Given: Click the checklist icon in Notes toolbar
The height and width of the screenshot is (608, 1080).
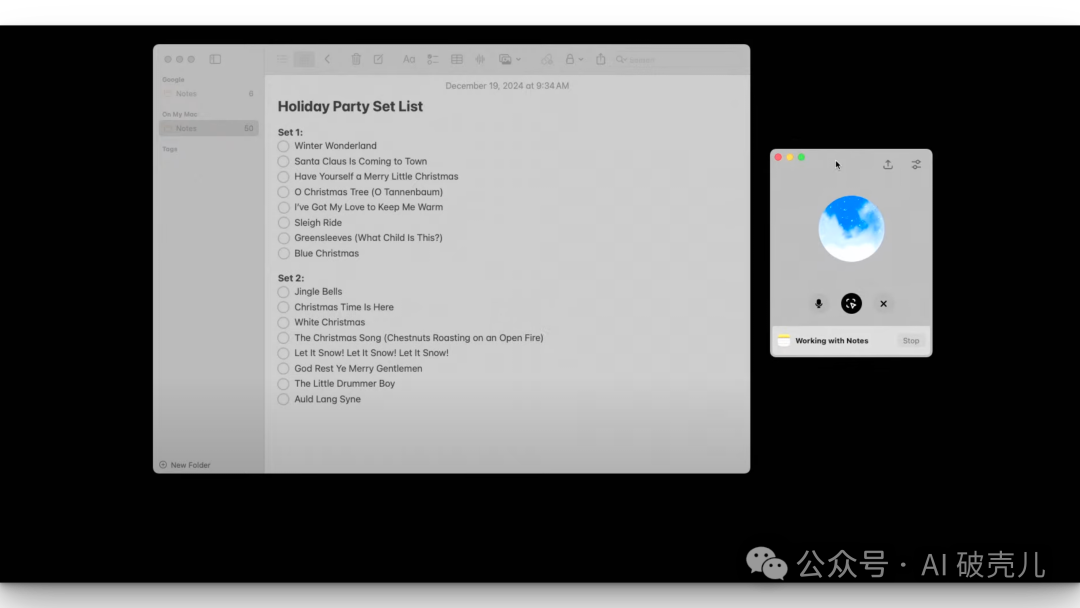Looking at the screenshot, I should pyautogui.click(x=433, y=60).
